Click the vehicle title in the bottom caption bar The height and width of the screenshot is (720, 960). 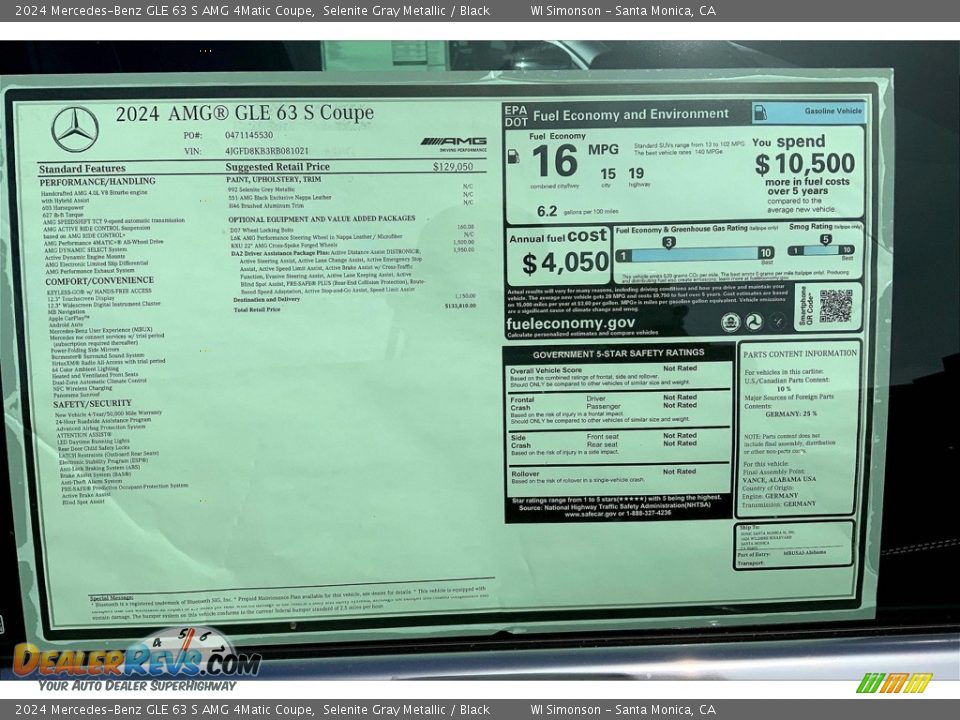252,710
